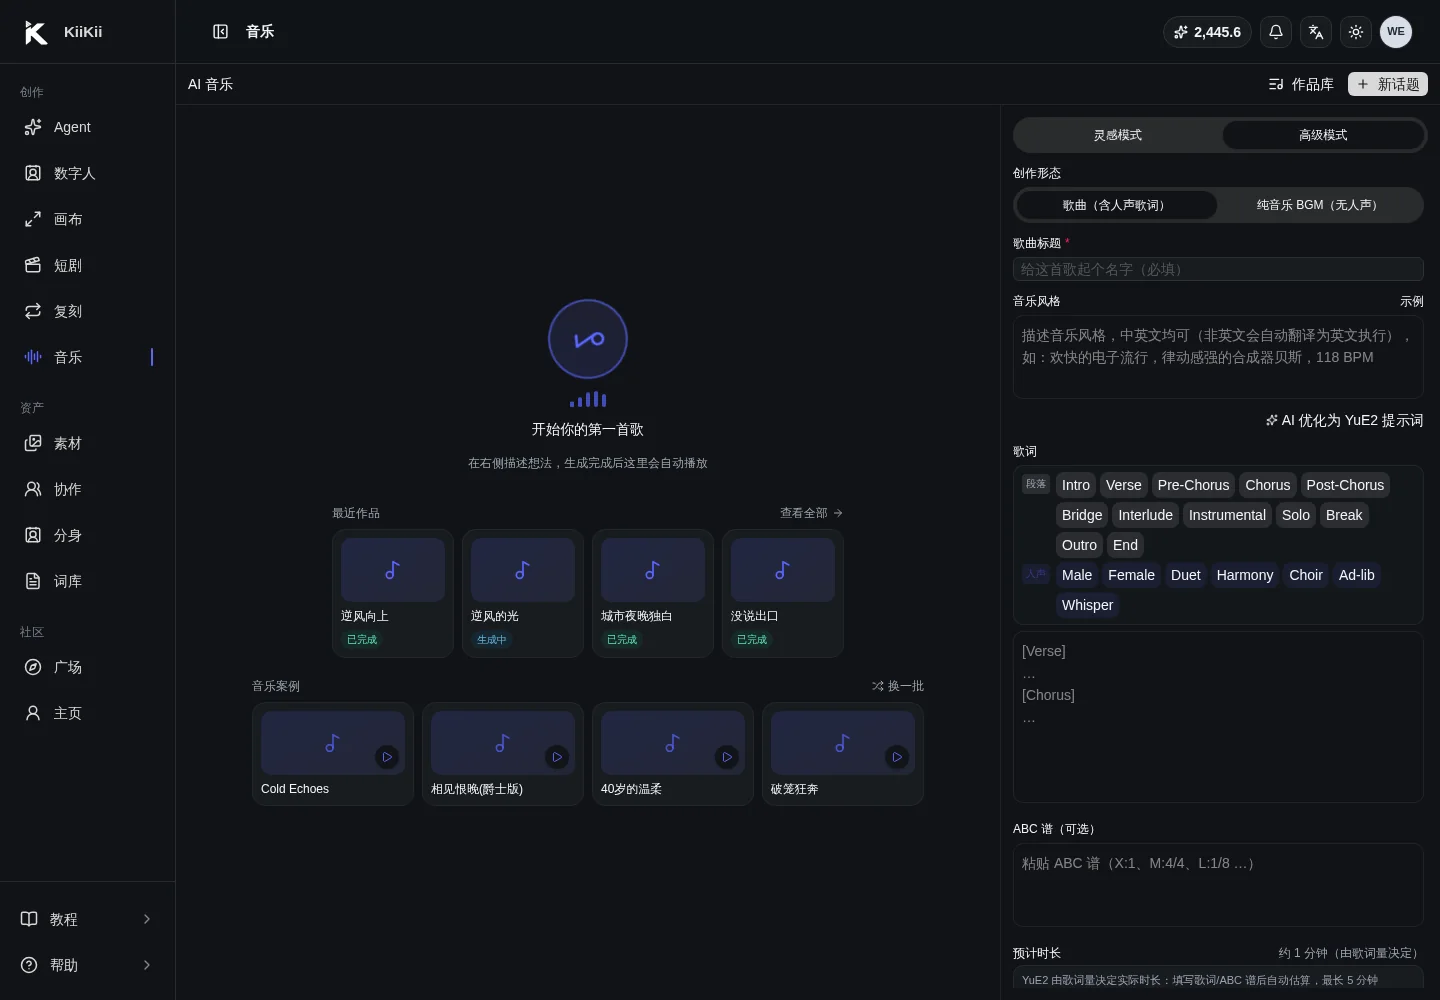The height and width of the screenshot is (1000, 1440).
Task: Open notifications bell icon
Action: [1276, 32]
